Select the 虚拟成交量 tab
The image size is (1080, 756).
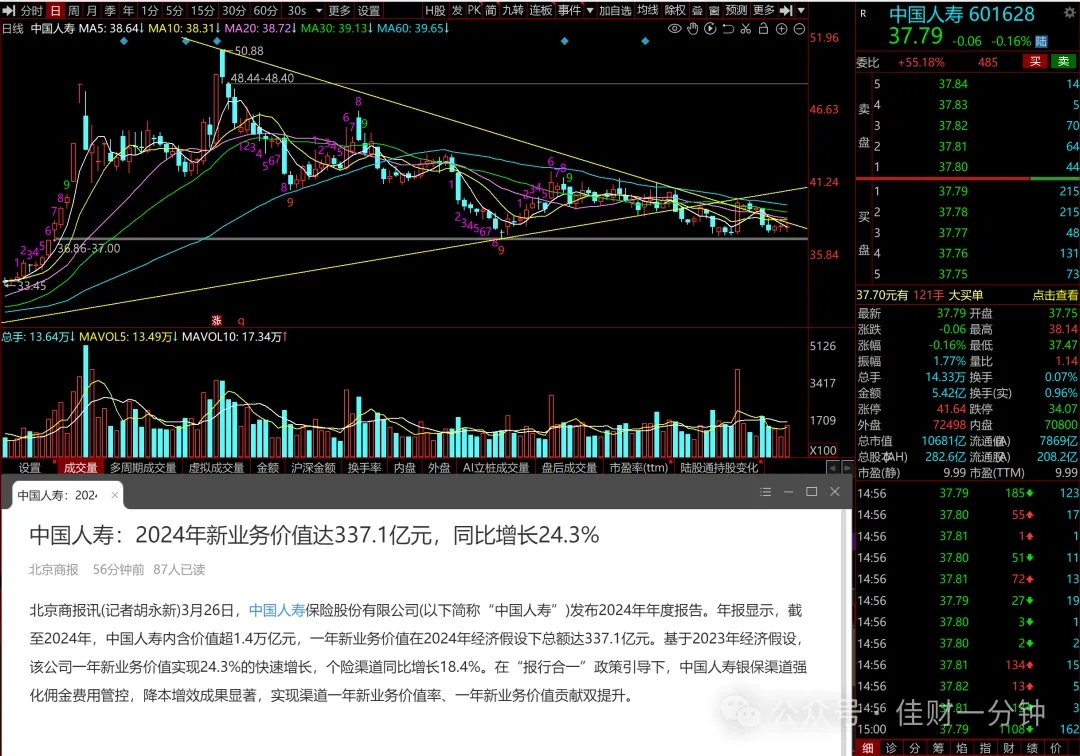[x=216, y=468]
